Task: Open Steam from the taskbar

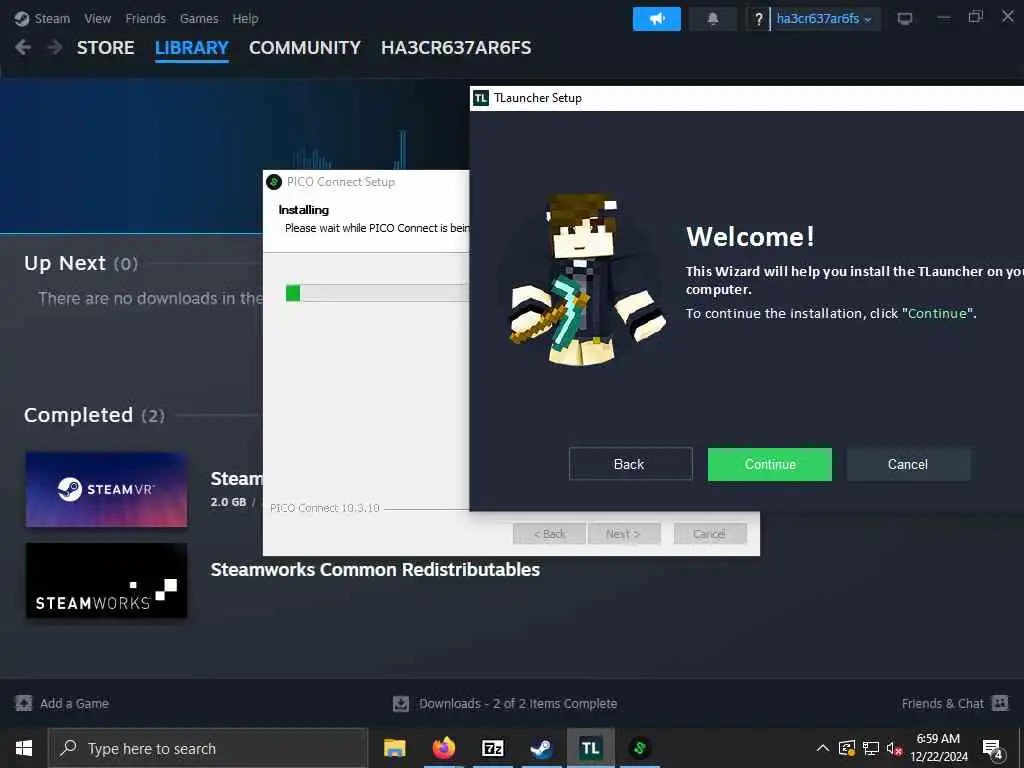Action: coord(541,748)
